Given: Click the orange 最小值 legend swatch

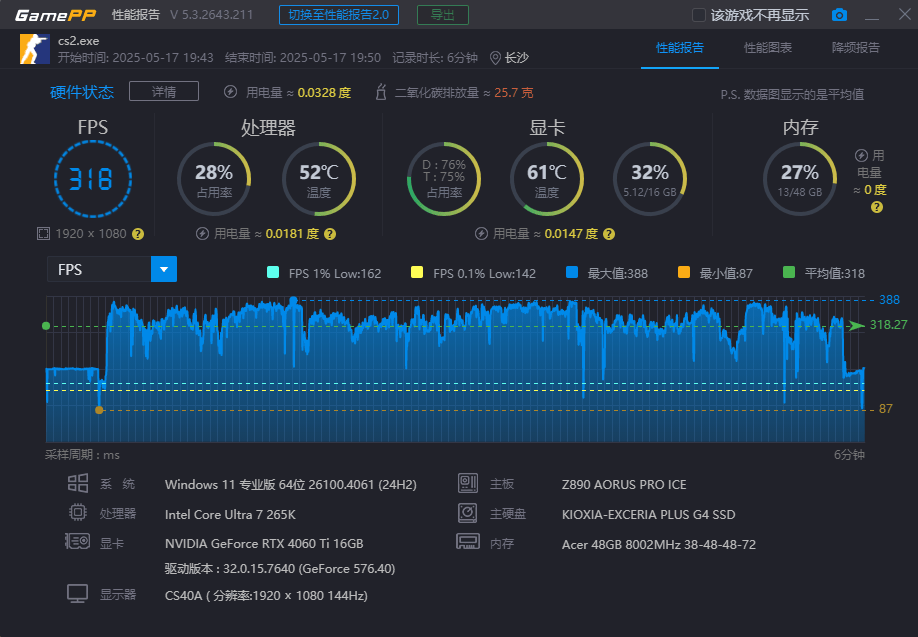Looking at the screenshot, I should pyautogui.click(x=683, y=272).
